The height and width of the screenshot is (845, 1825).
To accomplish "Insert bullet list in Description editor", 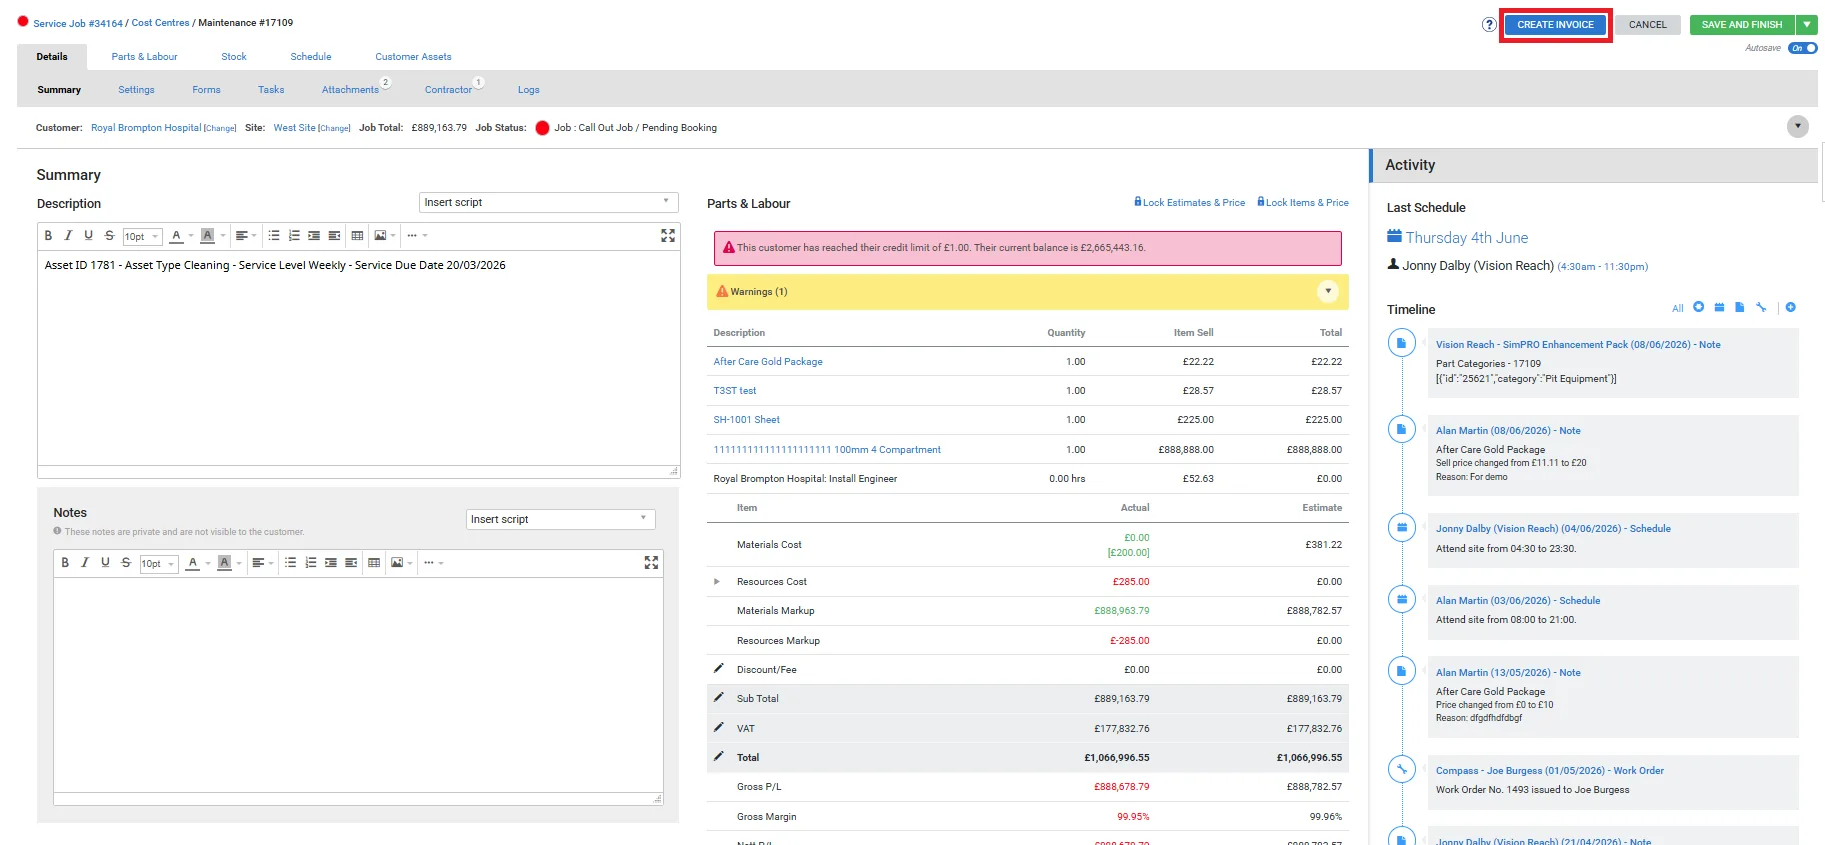I will coord(273,236).
